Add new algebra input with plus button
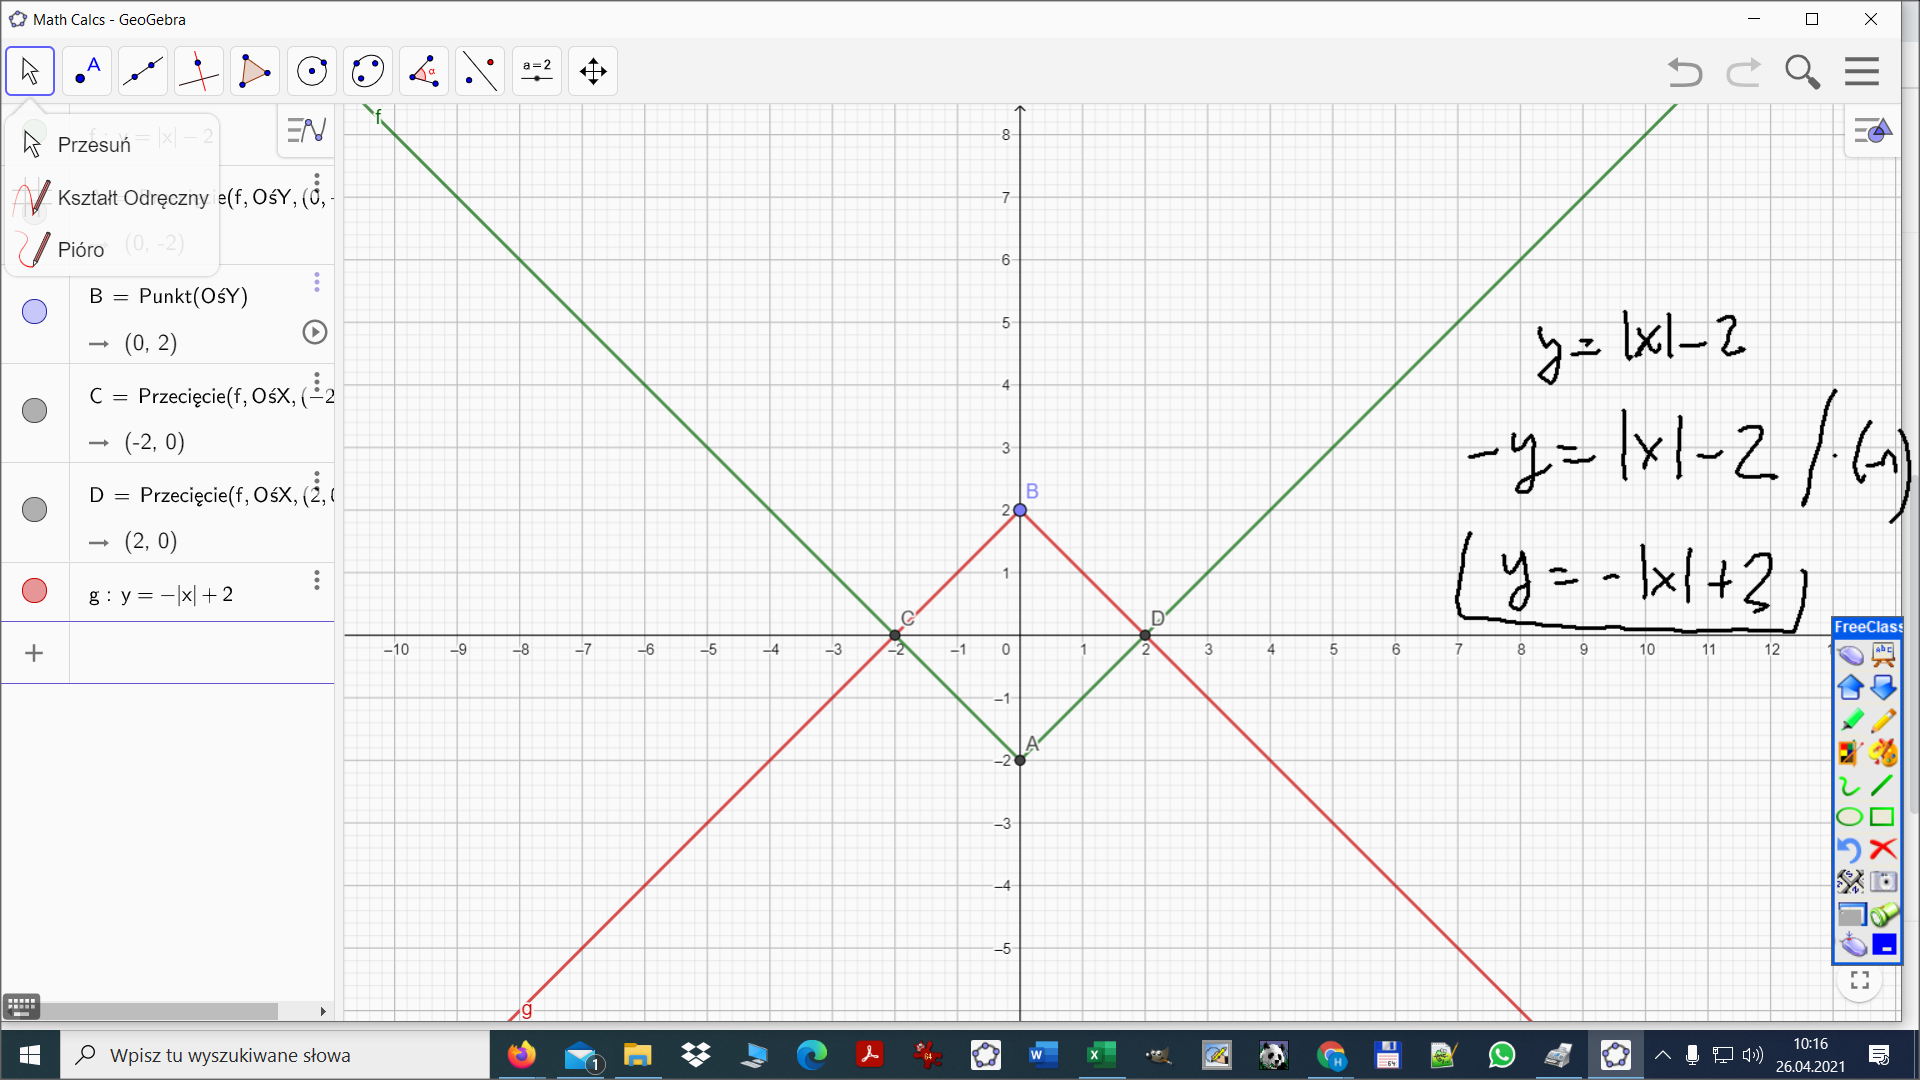This screenshot has height=1080, width=1920. [34, 653]
